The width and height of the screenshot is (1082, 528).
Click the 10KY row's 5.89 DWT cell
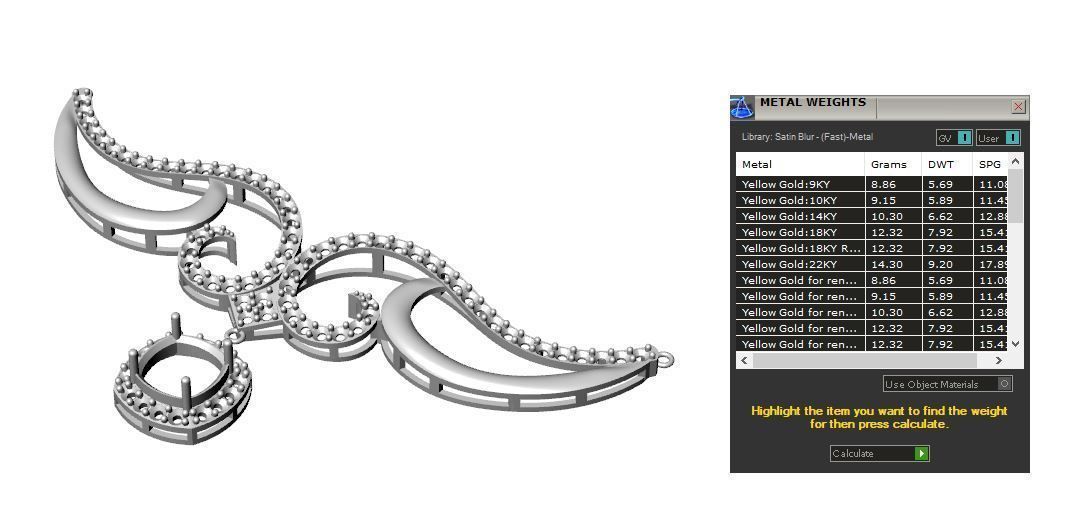pyautogui.click(x=947, y=200)
